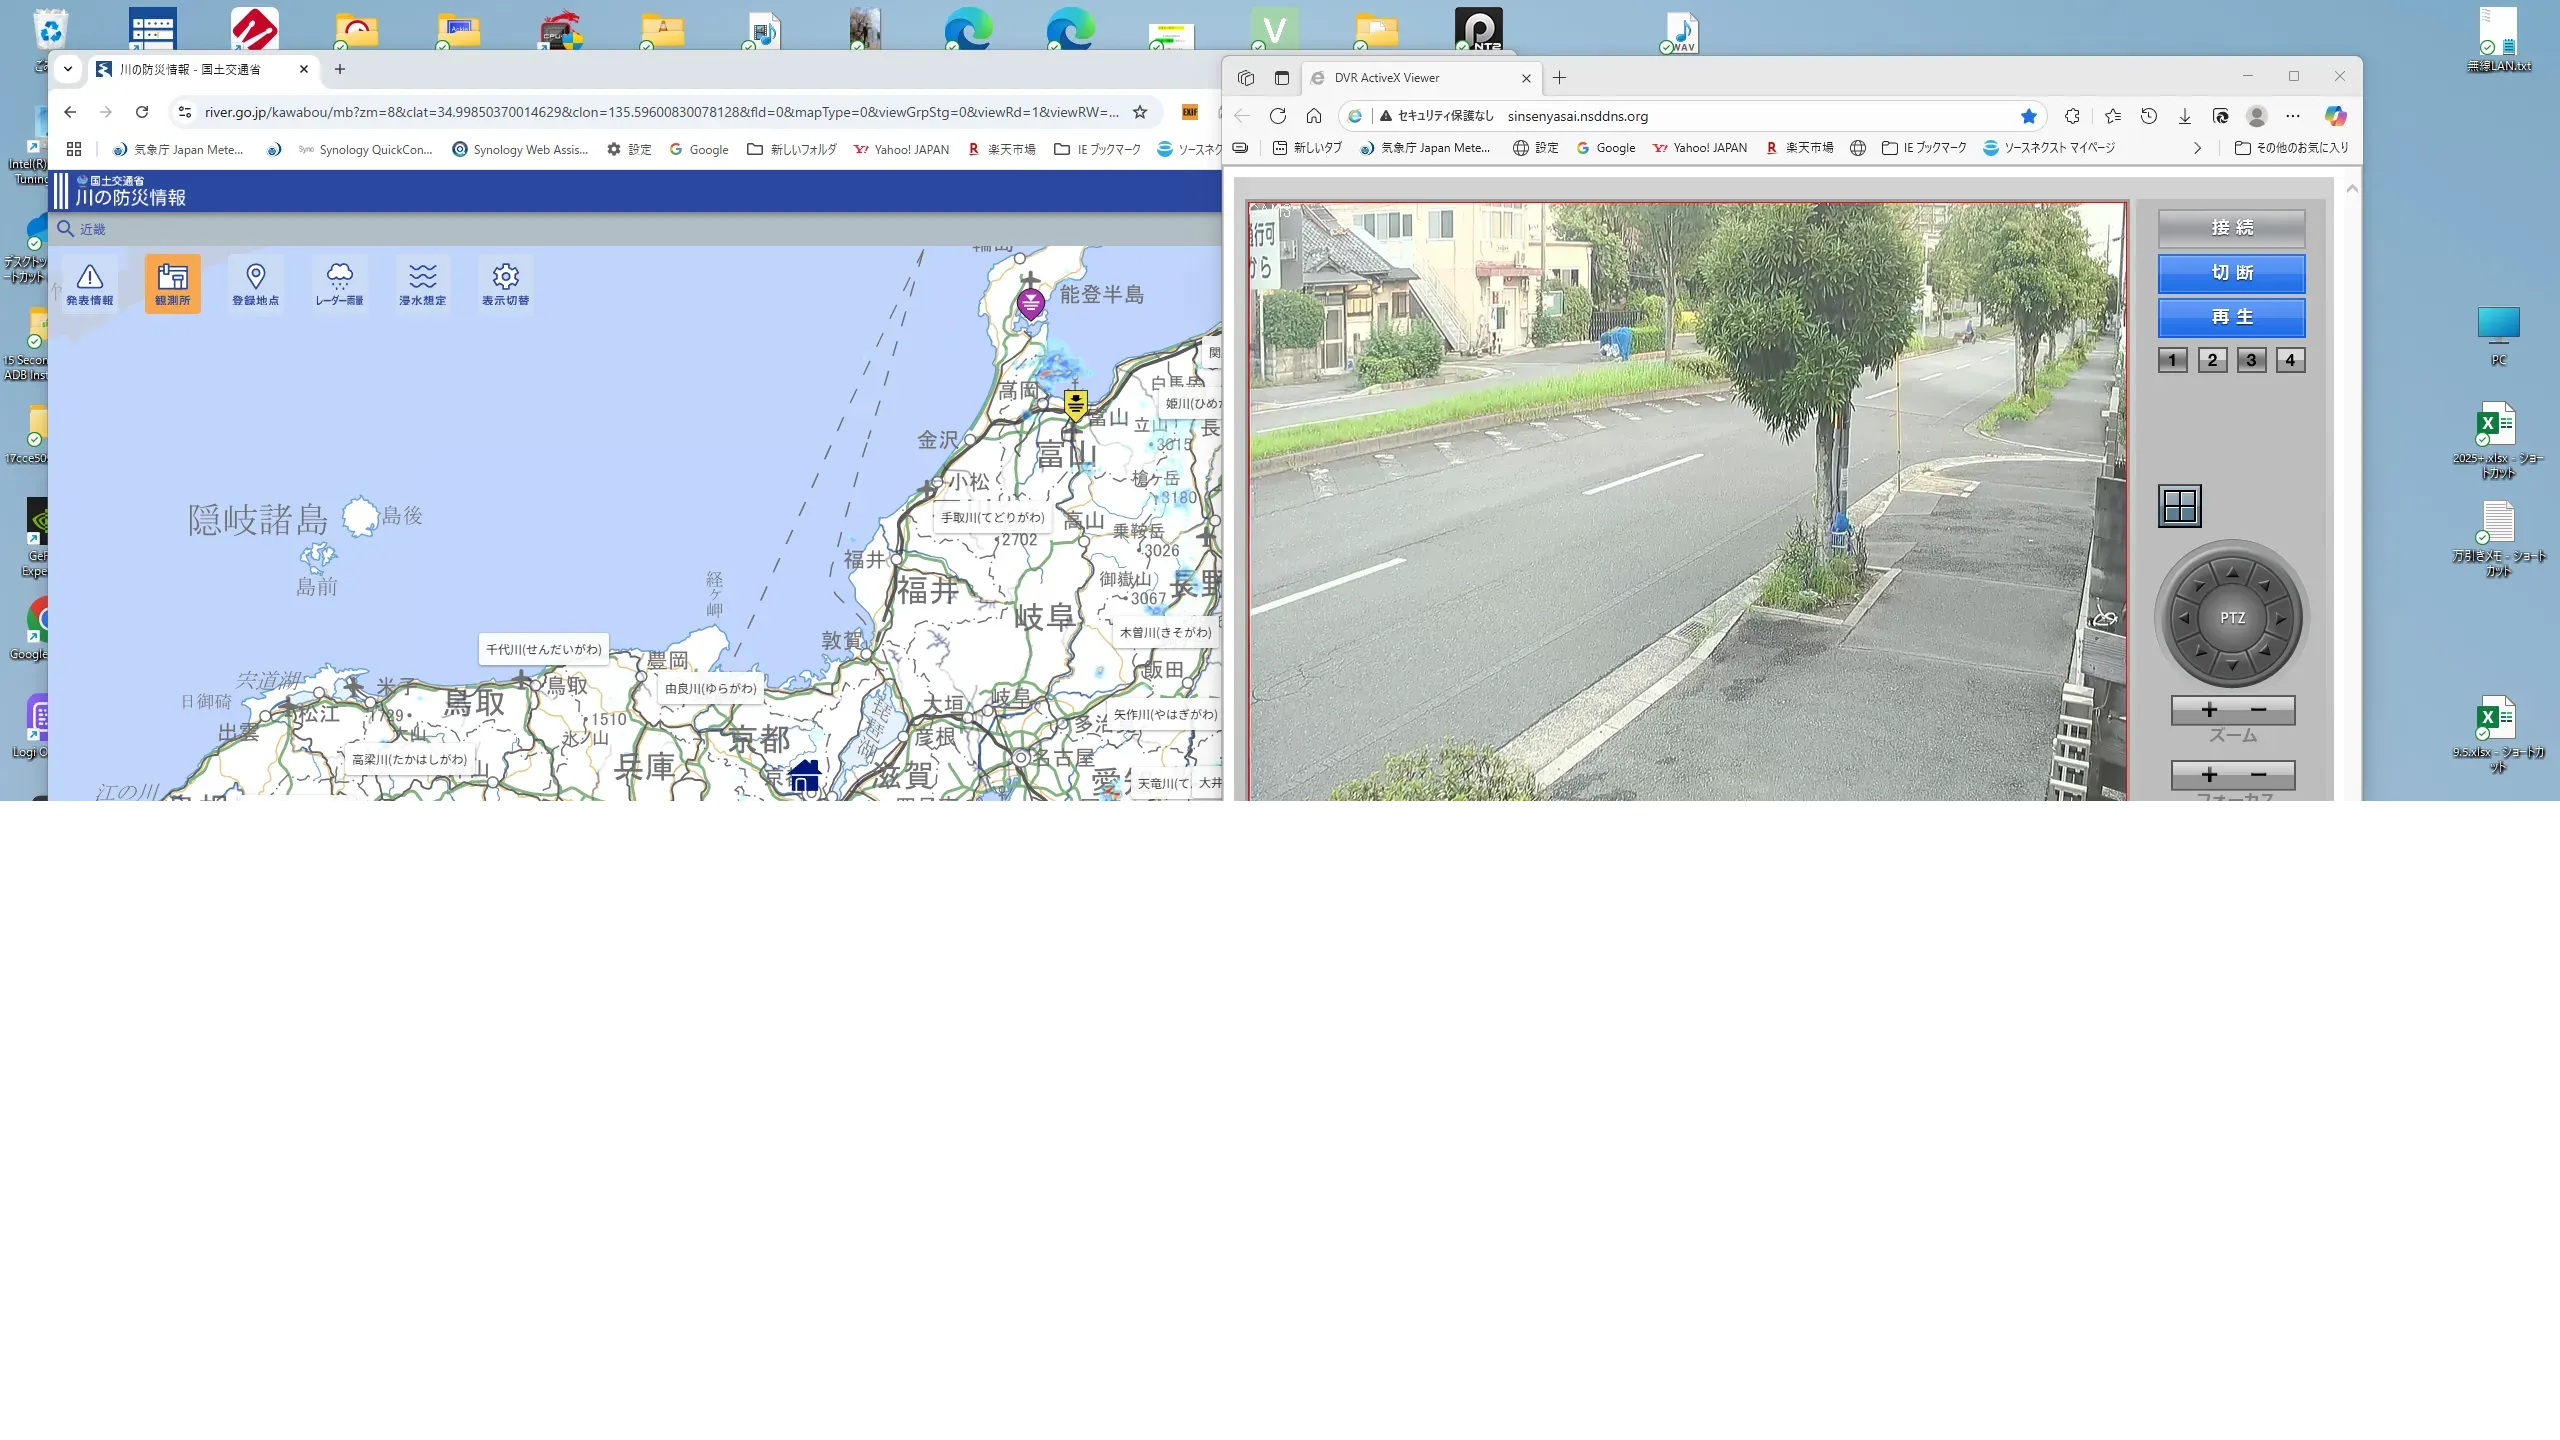Open the tab search dropdown in Chrome

pyautogui.click(x=67, y=69)
